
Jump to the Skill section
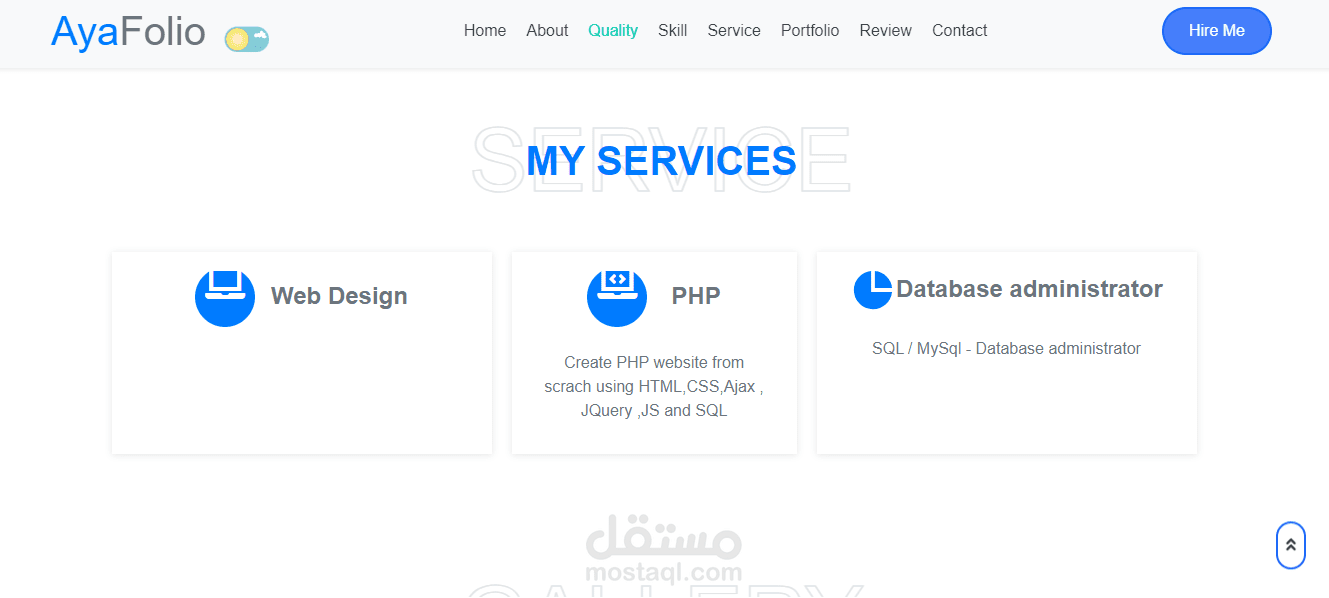click(x=673, y=31)
